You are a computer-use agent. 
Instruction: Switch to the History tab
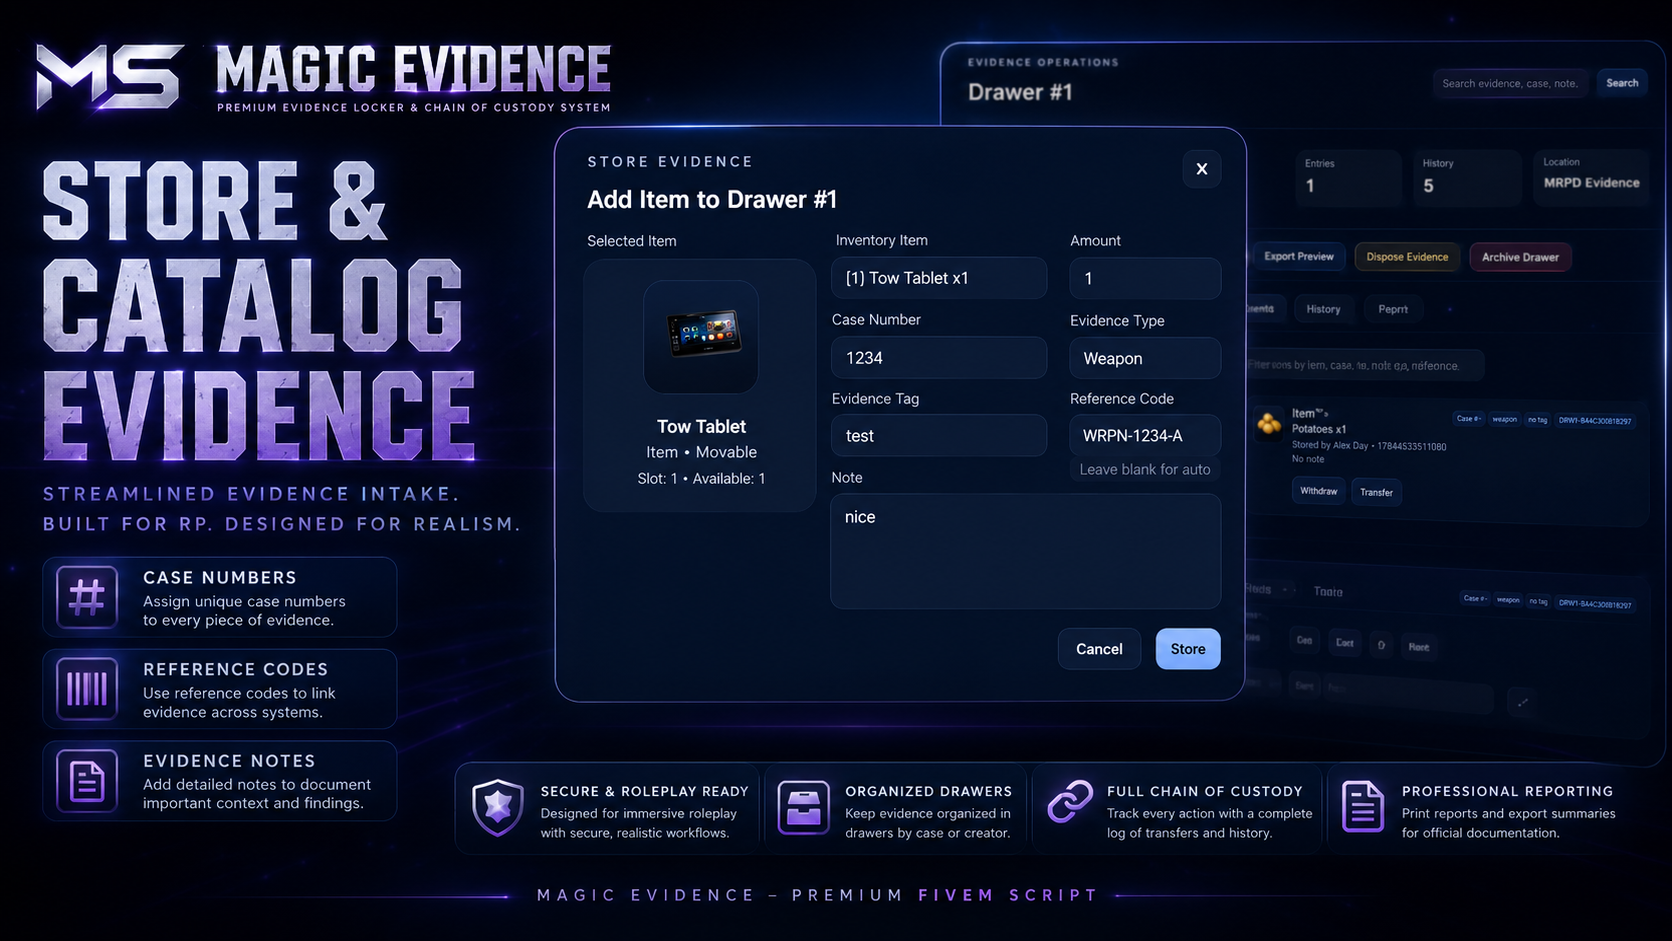1323,309
